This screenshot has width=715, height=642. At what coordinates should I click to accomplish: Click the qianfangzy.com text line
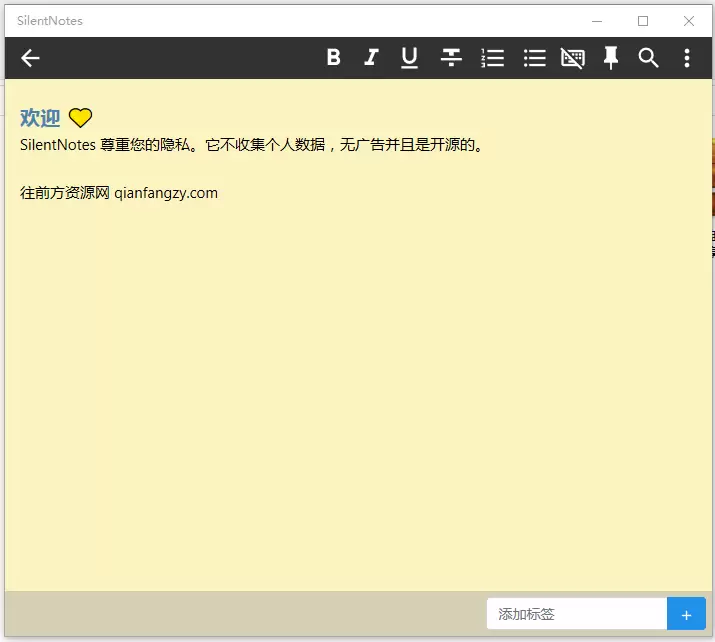coord(119,193)
